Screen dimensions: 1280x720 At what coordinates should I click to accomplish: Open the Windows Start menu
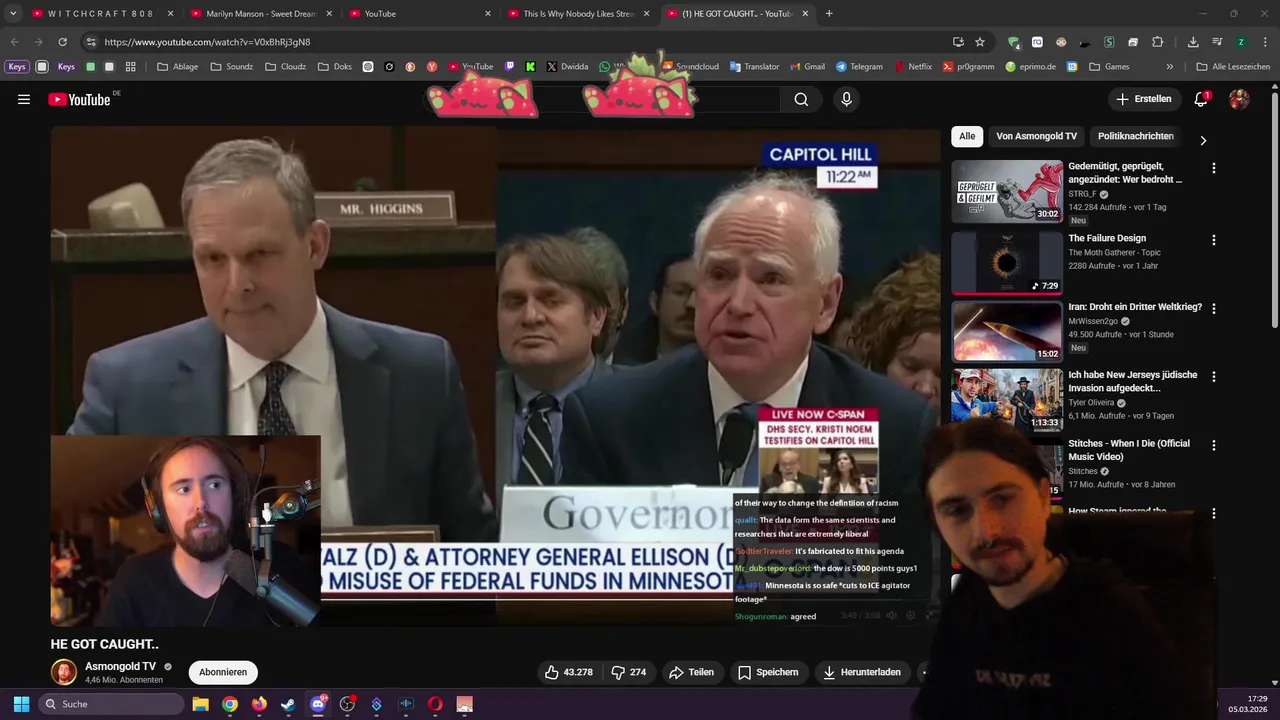(x=21, y=704)
